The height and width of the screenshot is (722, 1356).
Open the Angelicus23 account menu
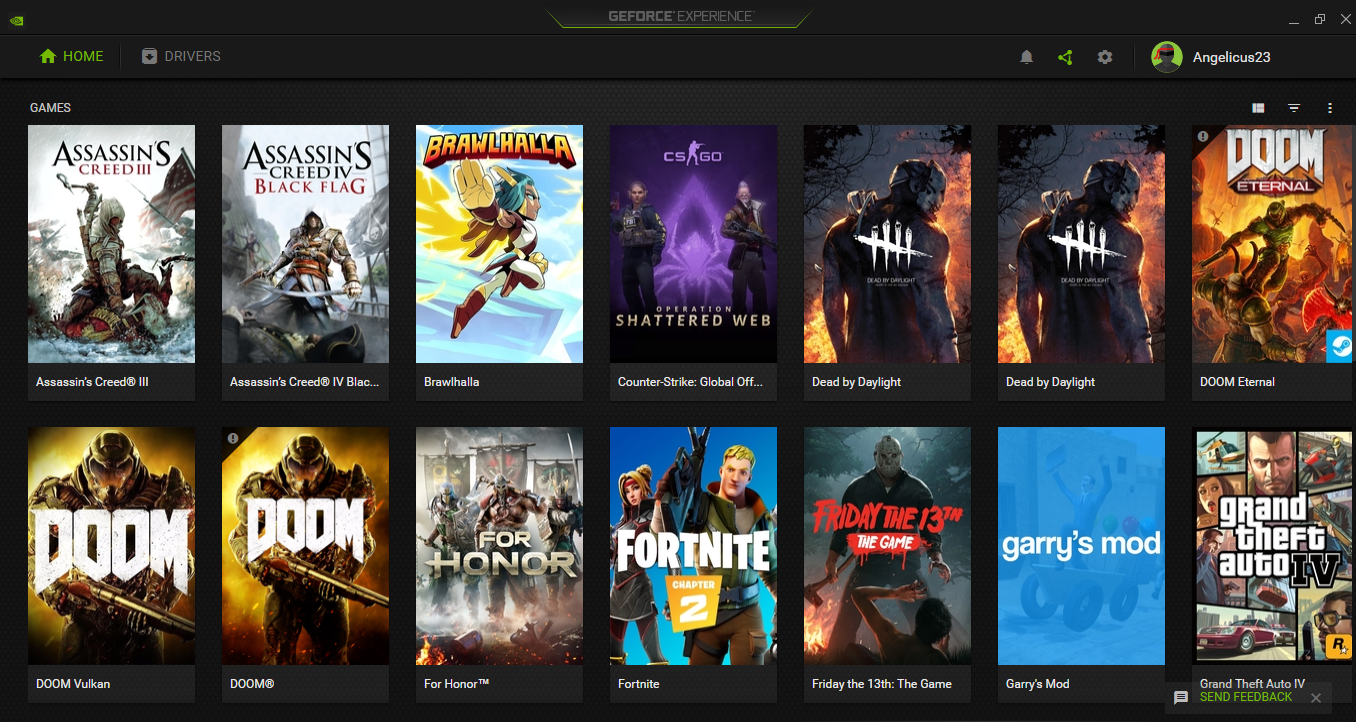(x=1231, y=57)
